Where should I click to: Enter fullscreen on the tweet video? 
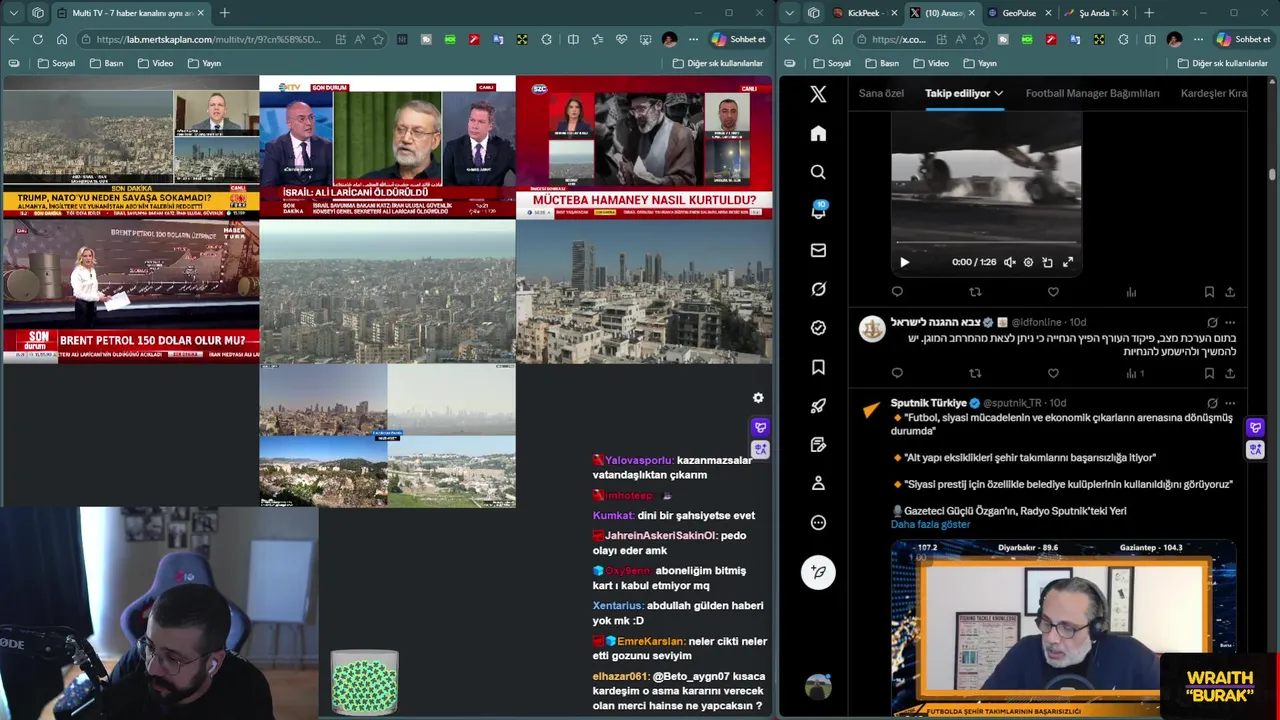pyautogui.click(x=1068, y=262)
